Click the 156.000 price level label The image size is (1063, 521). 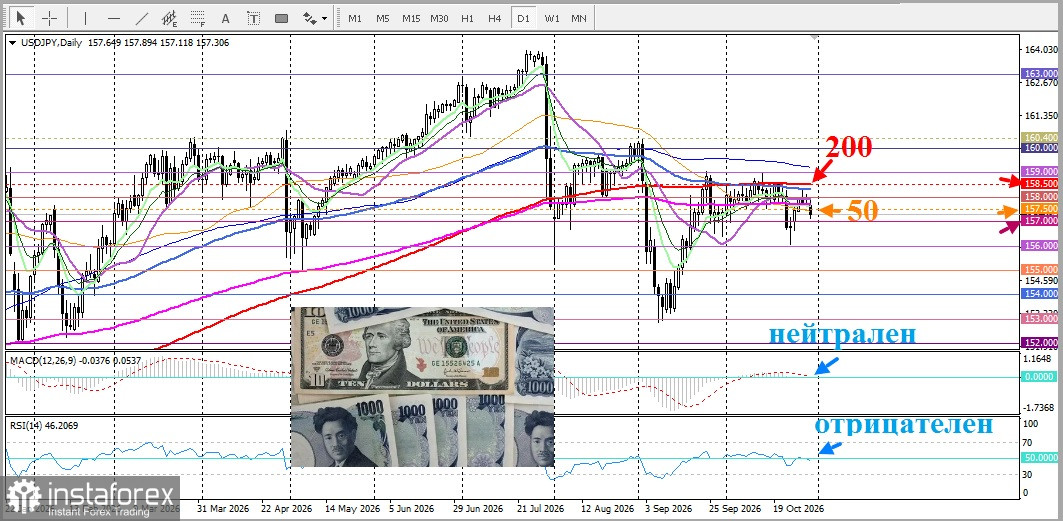(x=1040, y=246)
